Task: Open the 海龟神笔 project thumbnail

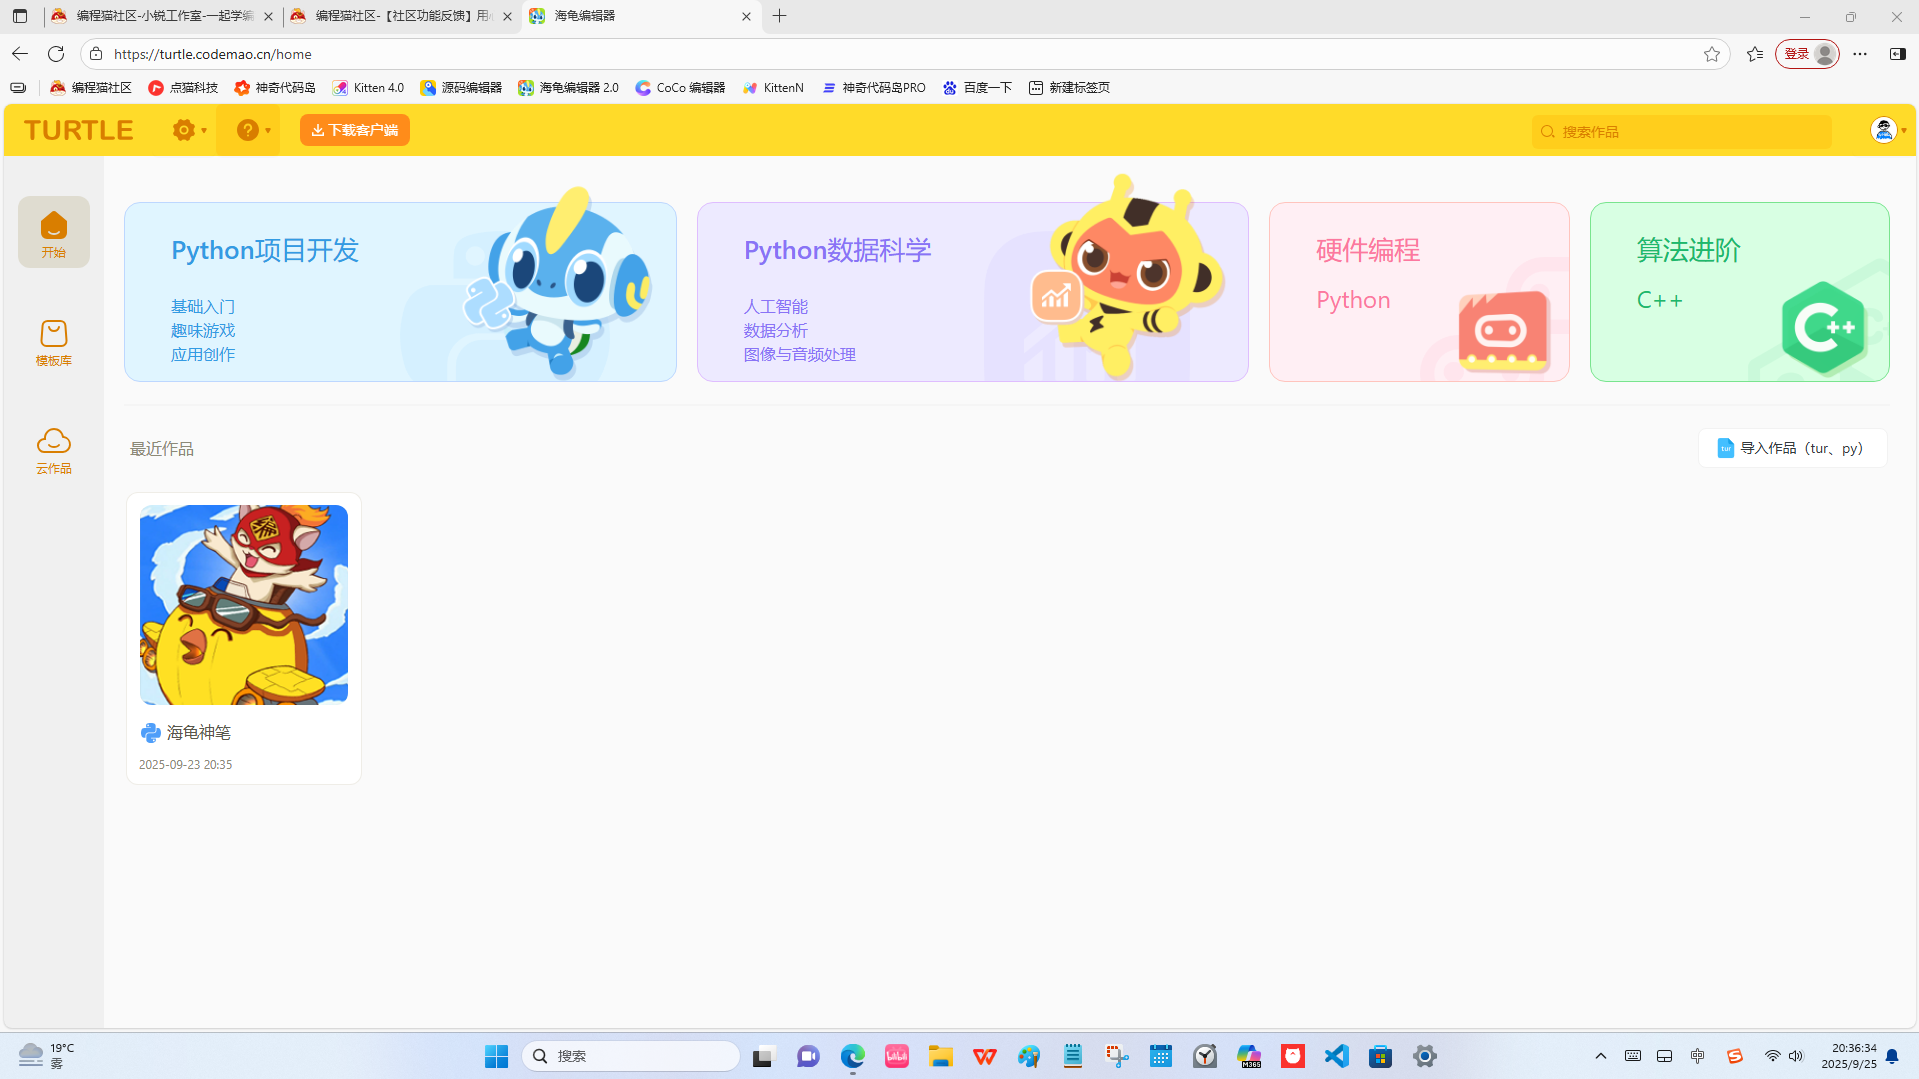Action: (x=244, y=605)
